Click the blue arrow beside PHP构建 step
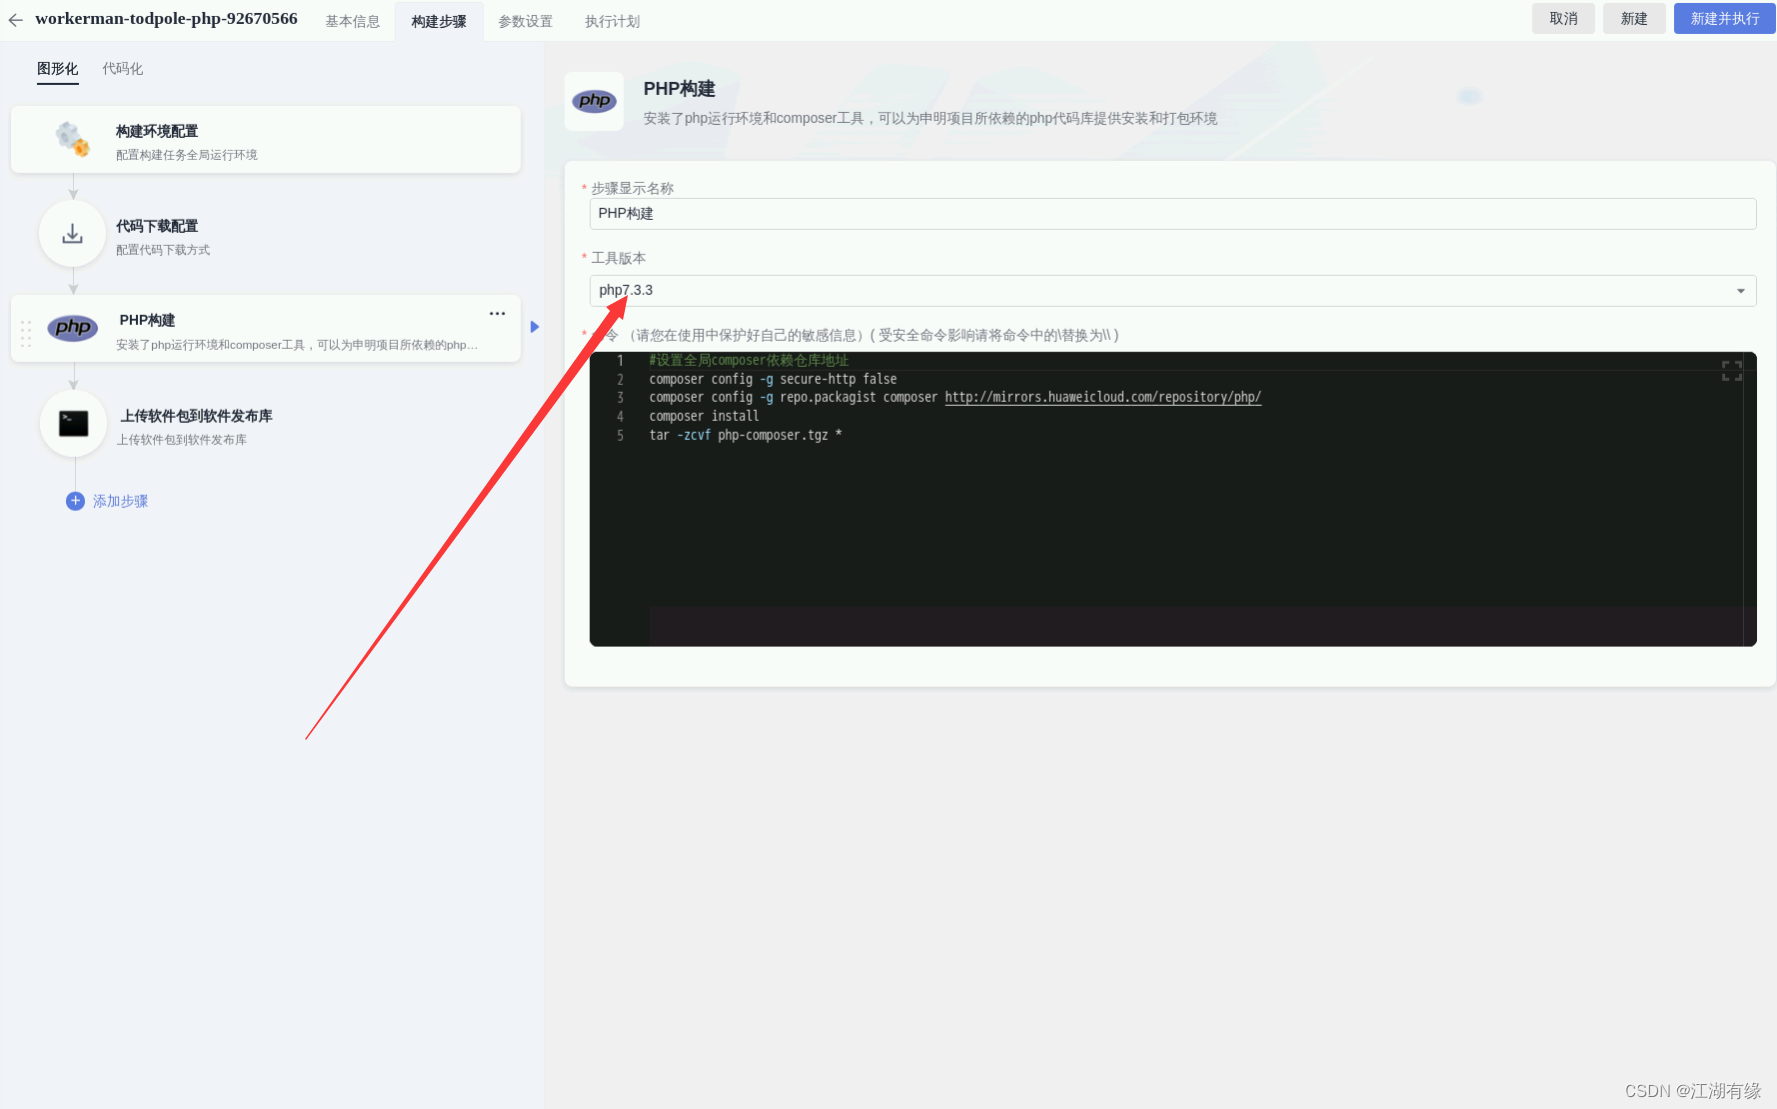The width and height of the screenshot is (1777, 1109). pos(535,327)
